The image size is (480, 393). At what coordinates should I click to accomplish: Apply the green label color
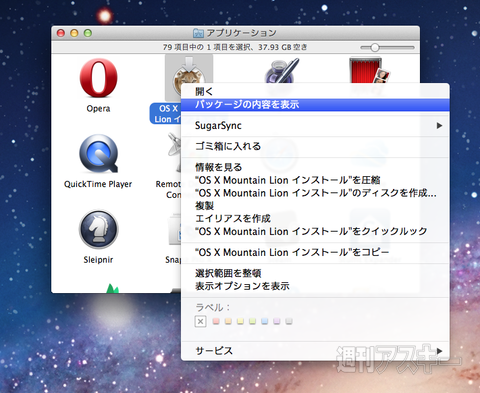click(x=253, y=321)
